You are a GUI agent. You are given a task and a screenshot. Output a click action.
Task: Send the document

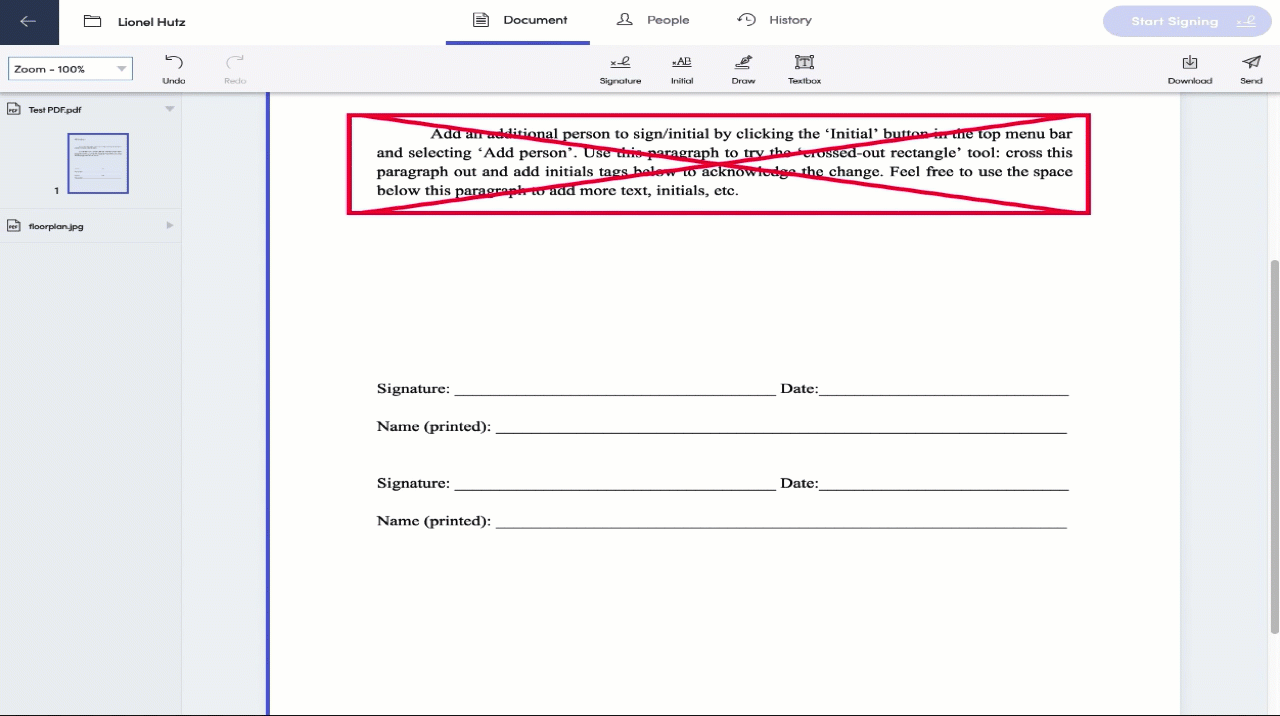click(1251, 68)
